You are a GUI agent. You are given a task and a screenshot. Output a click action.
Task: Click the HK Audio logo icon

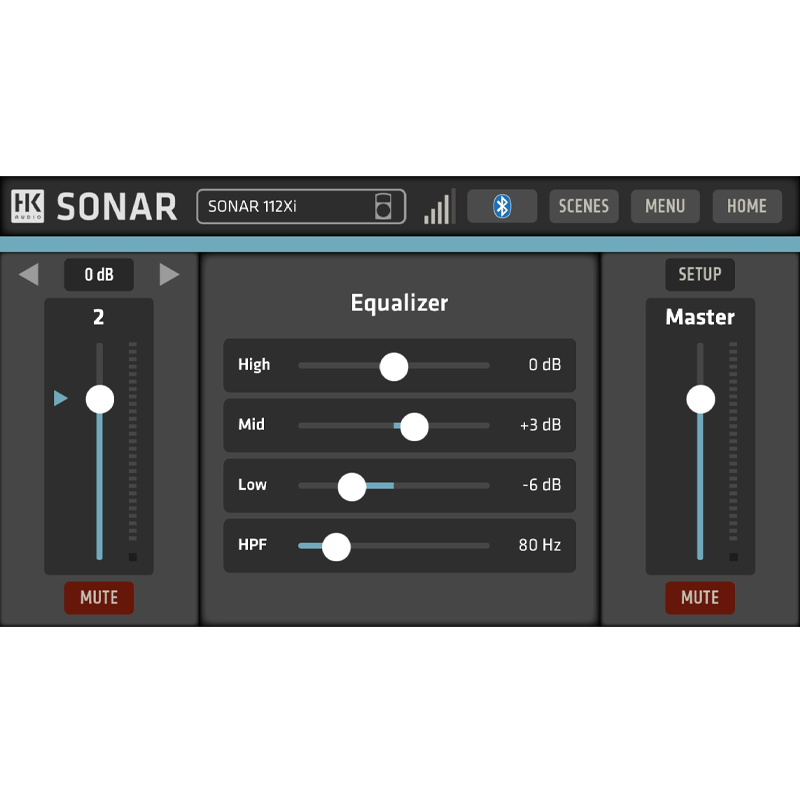(27, 206)
